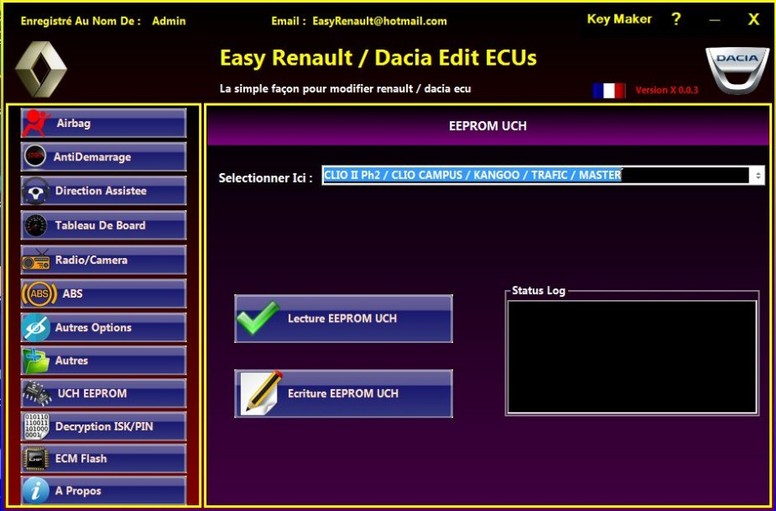Click the radio icon beside Radio/Camera
Viewport: 776px width, 511px height.
pyautogui.click(x=36, y=261)
